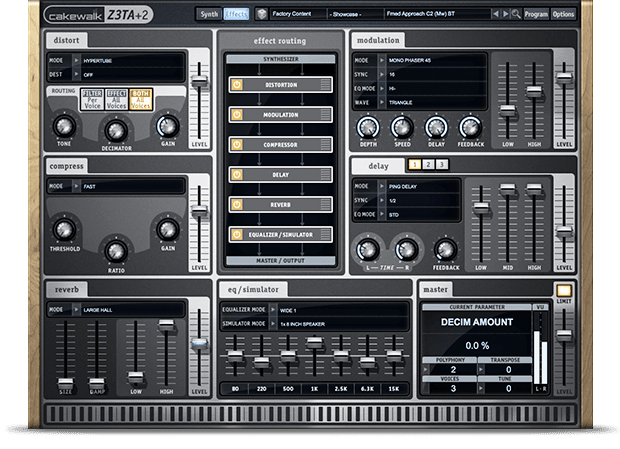Select Both All Voices routing

coord(141,99)
